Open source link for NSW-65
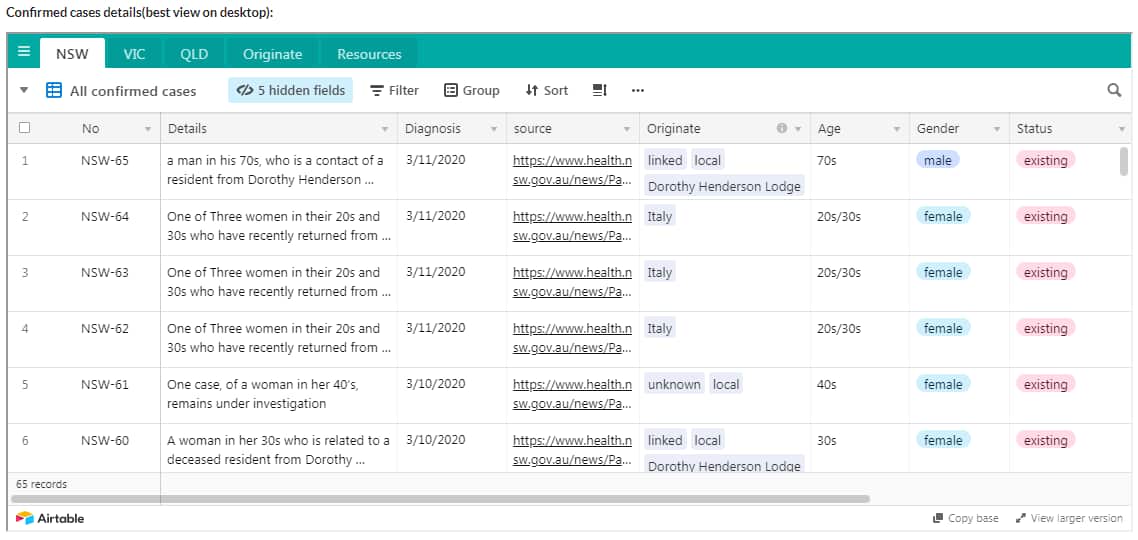The image size is (1138, 540). pyautogui.click(x=572, y=170)
